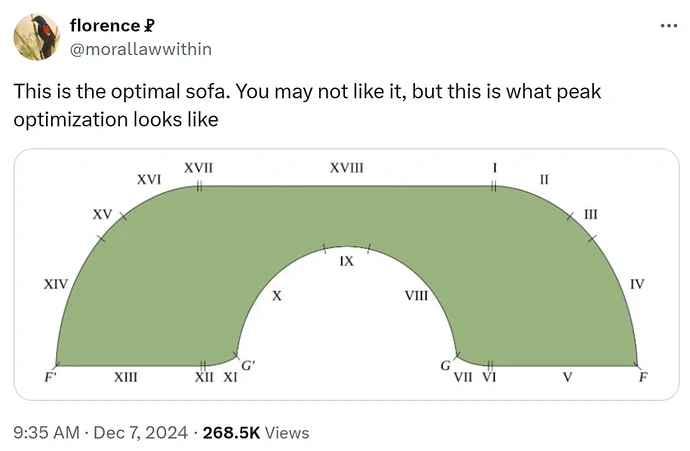
Task: Click the symbol badge after florence's name
Action: 149,26
